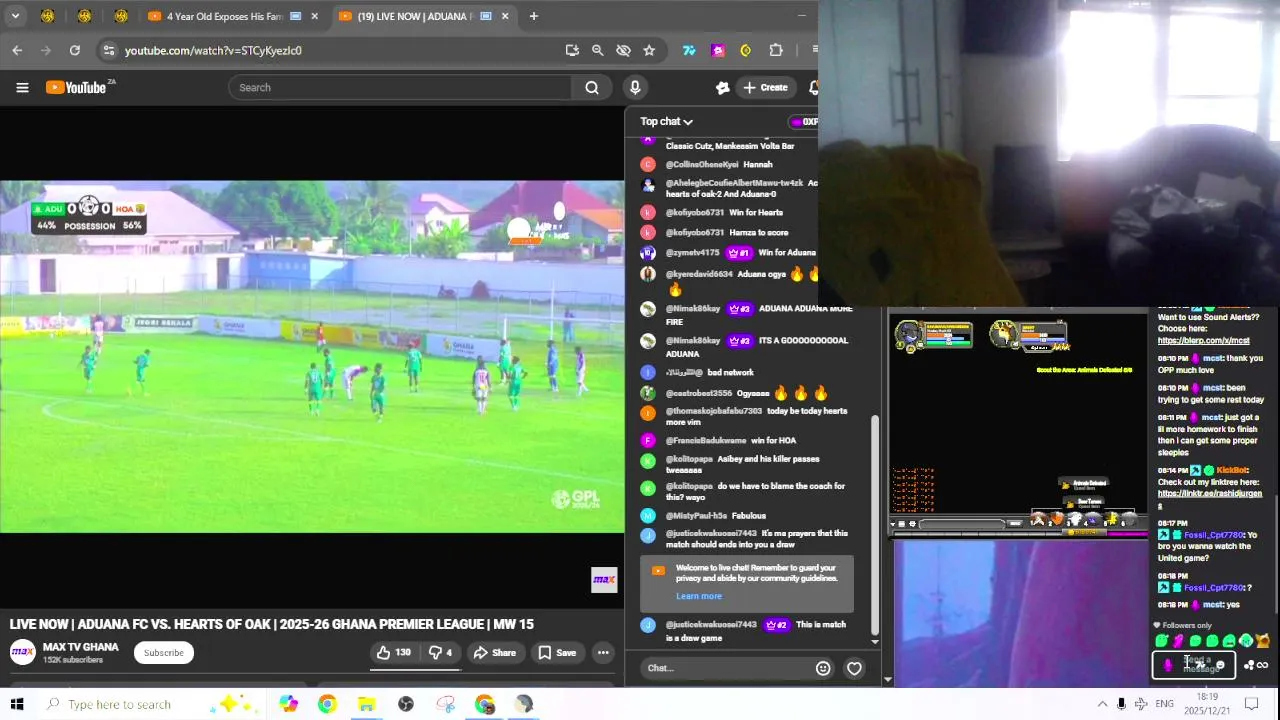Open the linktr.ee/rashidjurgen link
This screenshot has height=720, width=1280.
coord(1210,499)
